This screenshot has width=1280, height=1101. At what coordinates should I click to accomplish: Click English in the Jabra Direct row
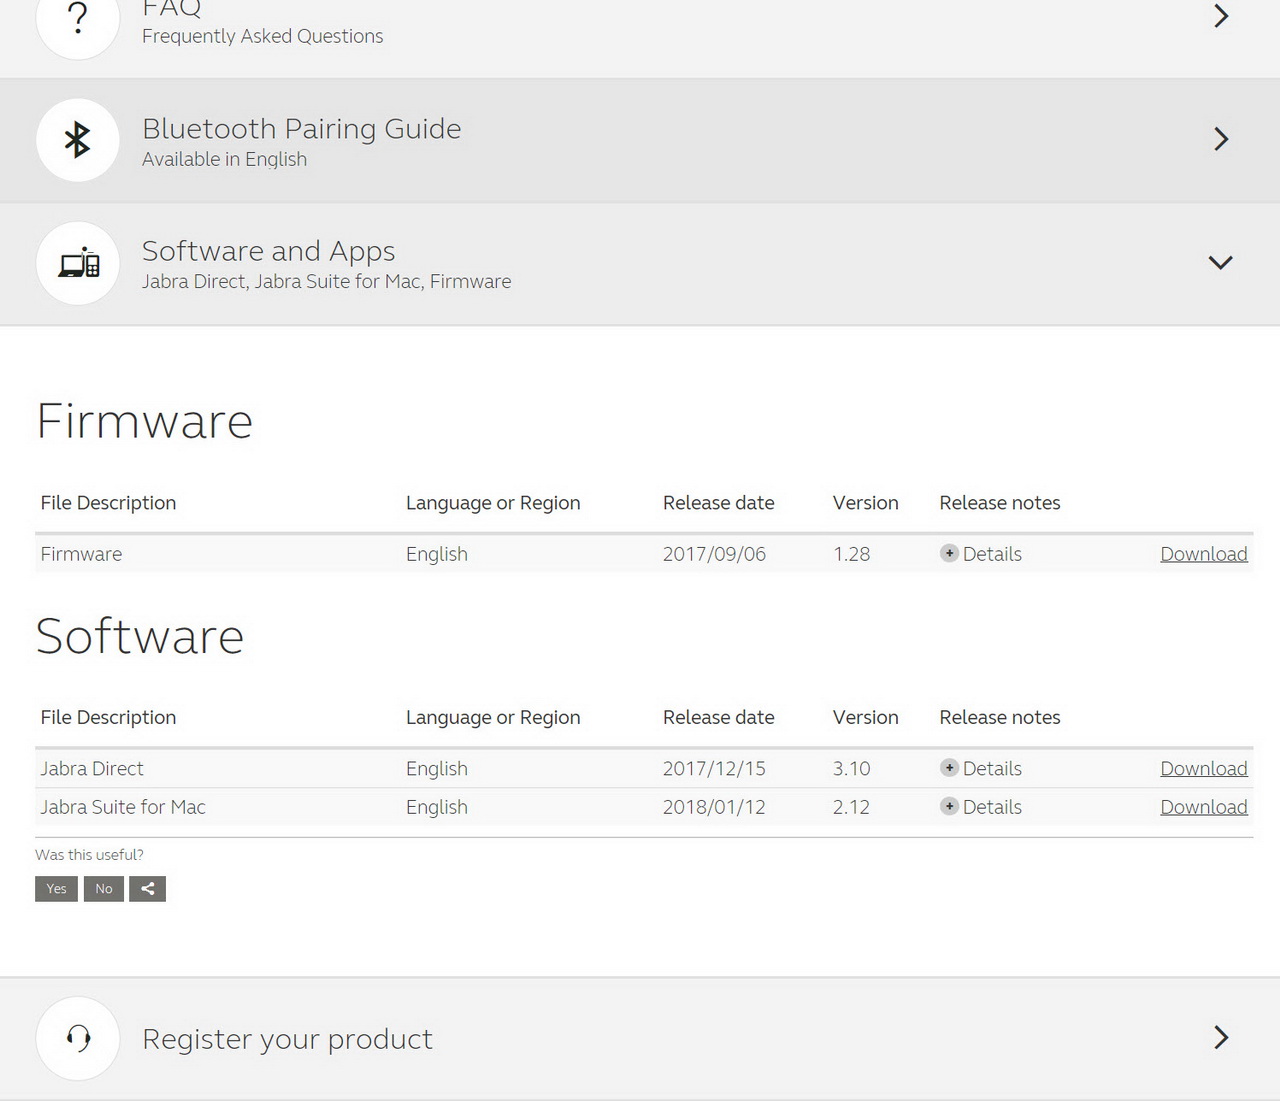pos(436,768)
